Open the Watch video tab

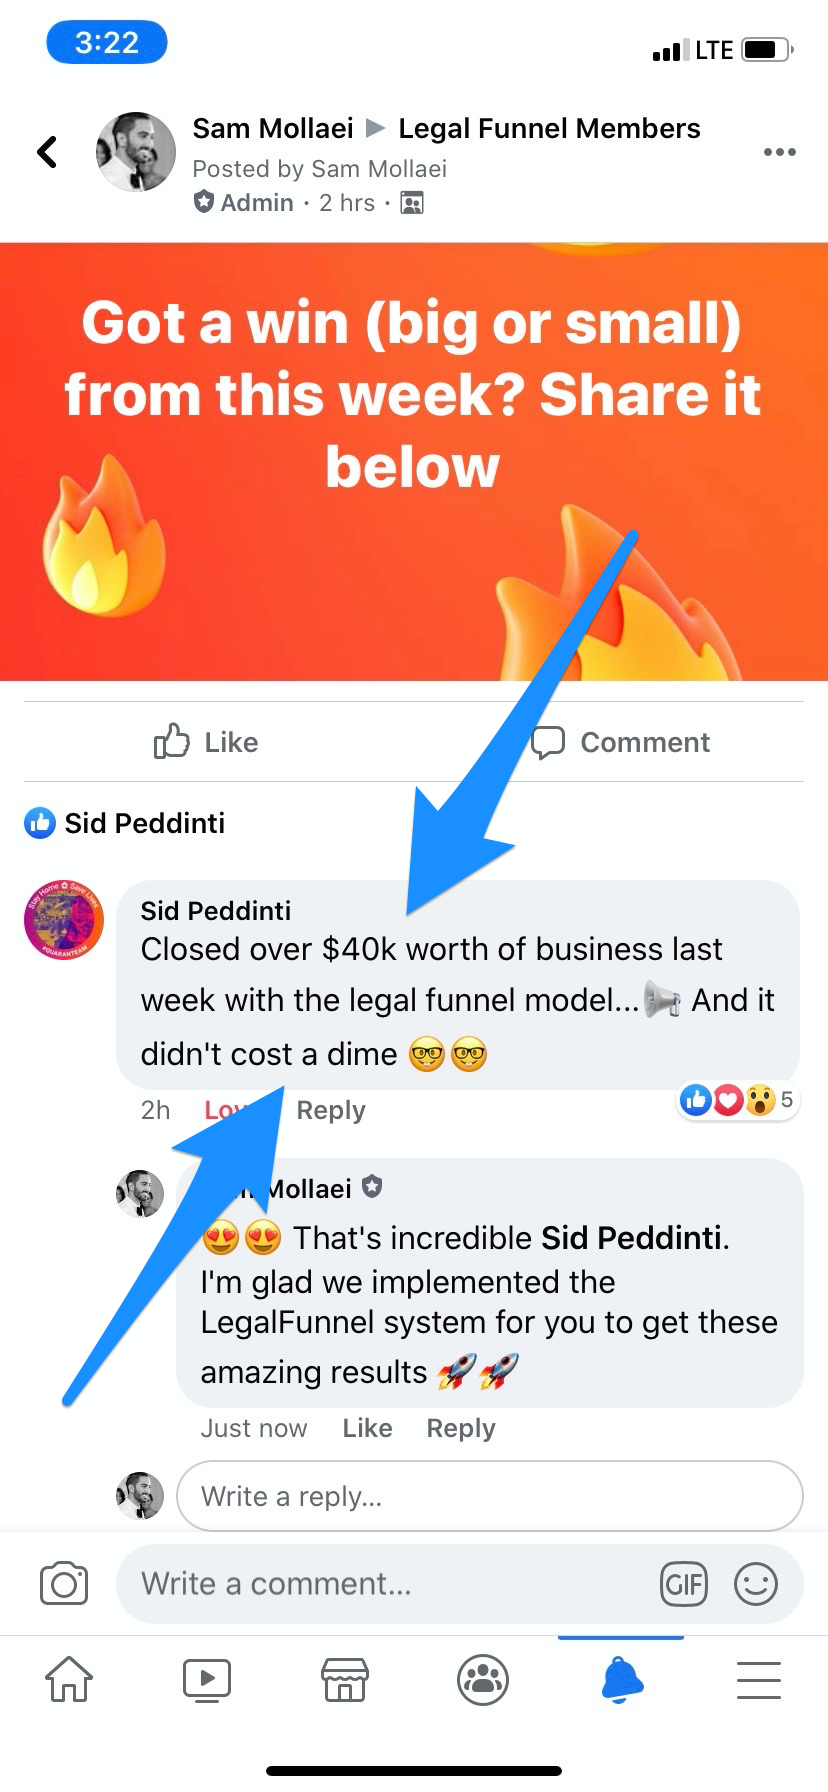(207, 1680)
